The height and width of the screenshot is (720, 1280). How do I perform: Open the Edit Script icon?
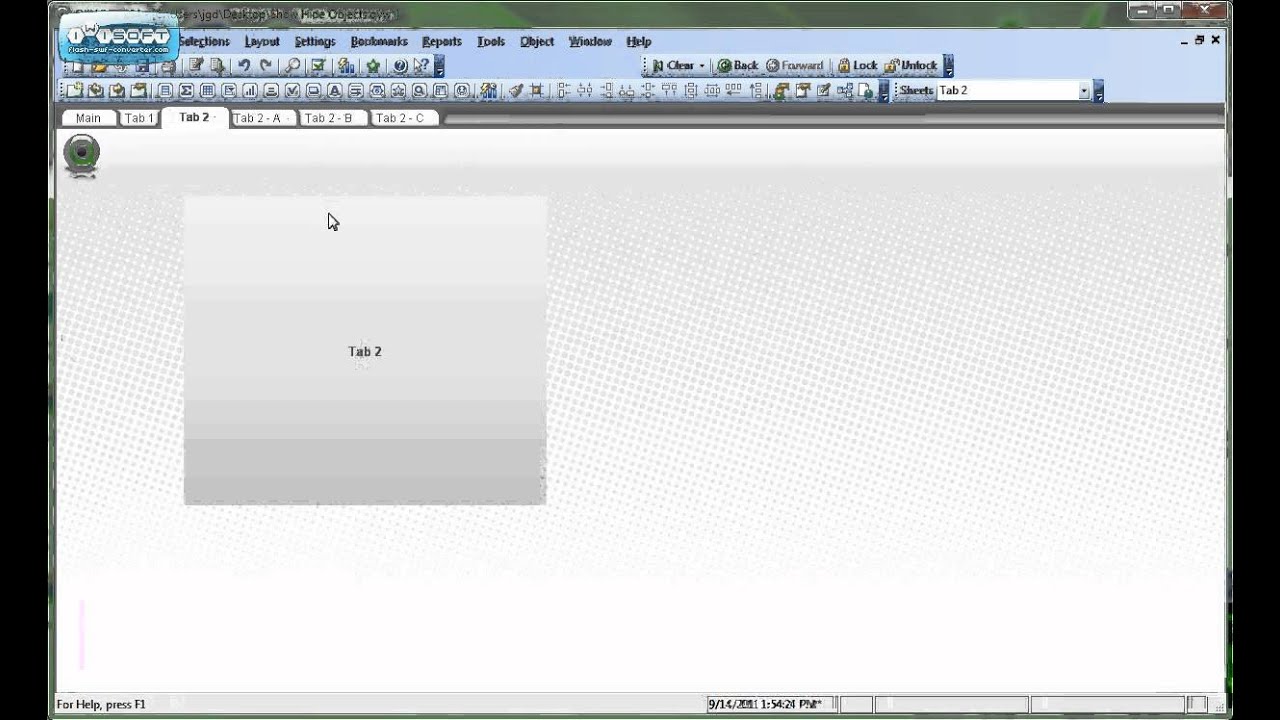tap(196, 66)
